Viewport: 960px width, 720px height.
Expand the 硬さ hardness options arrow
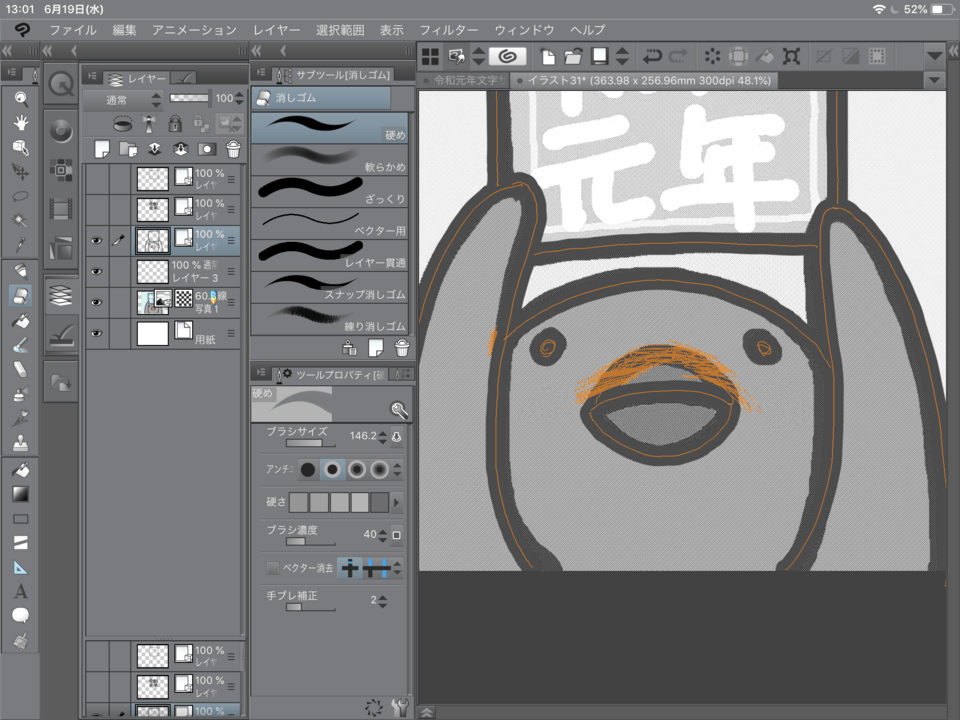point(398,501)
